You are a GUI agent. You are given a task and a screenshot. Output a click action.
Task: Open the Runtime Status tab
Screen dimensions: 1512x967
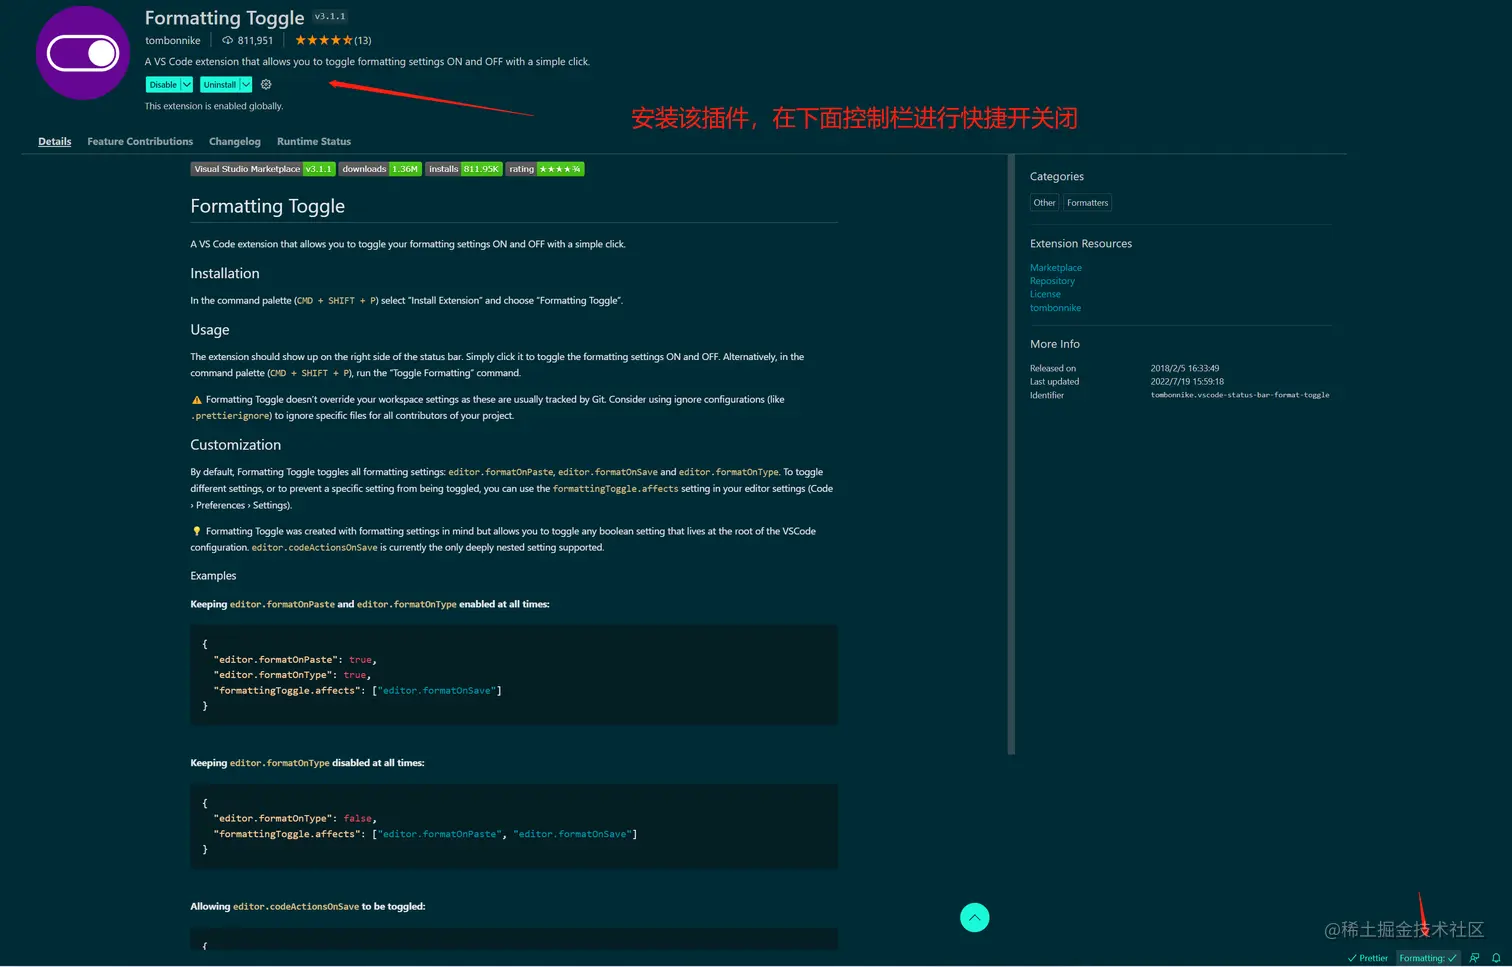(x=314, y=142)
